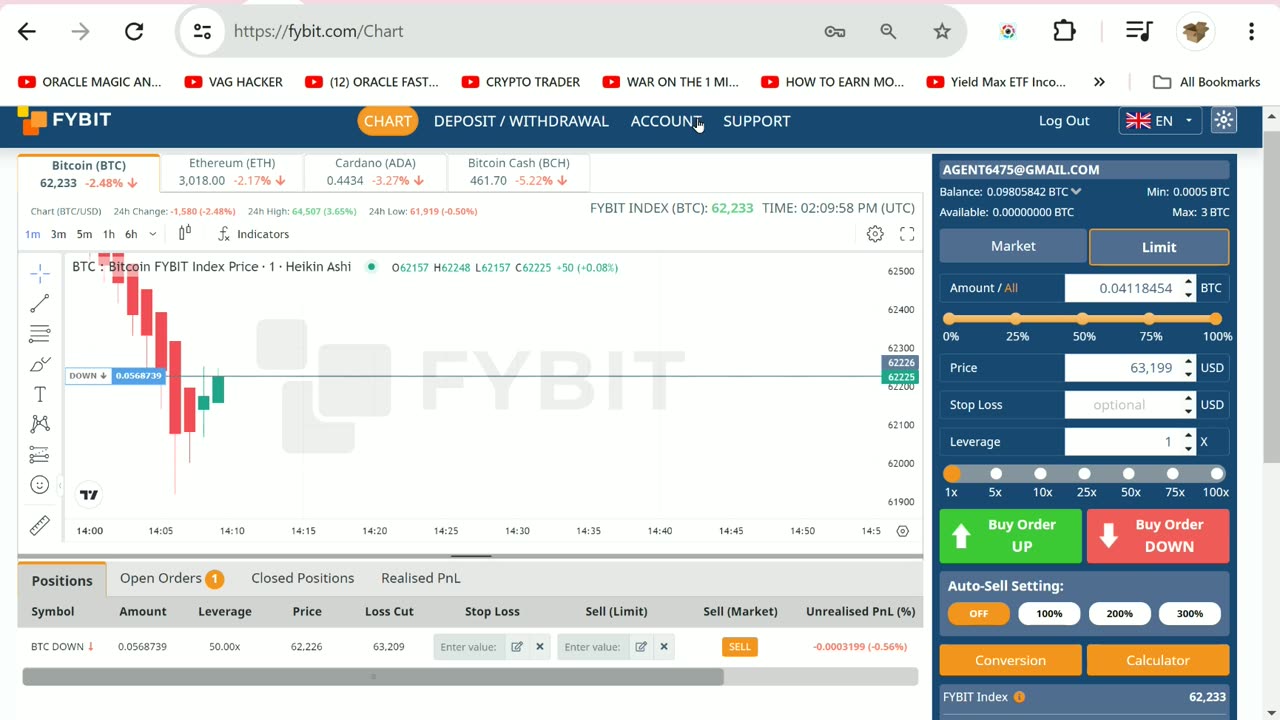Bookmark this page with the star icon
The width and height of the screenshot is (1280, 720).
click(x=942, y=31)
